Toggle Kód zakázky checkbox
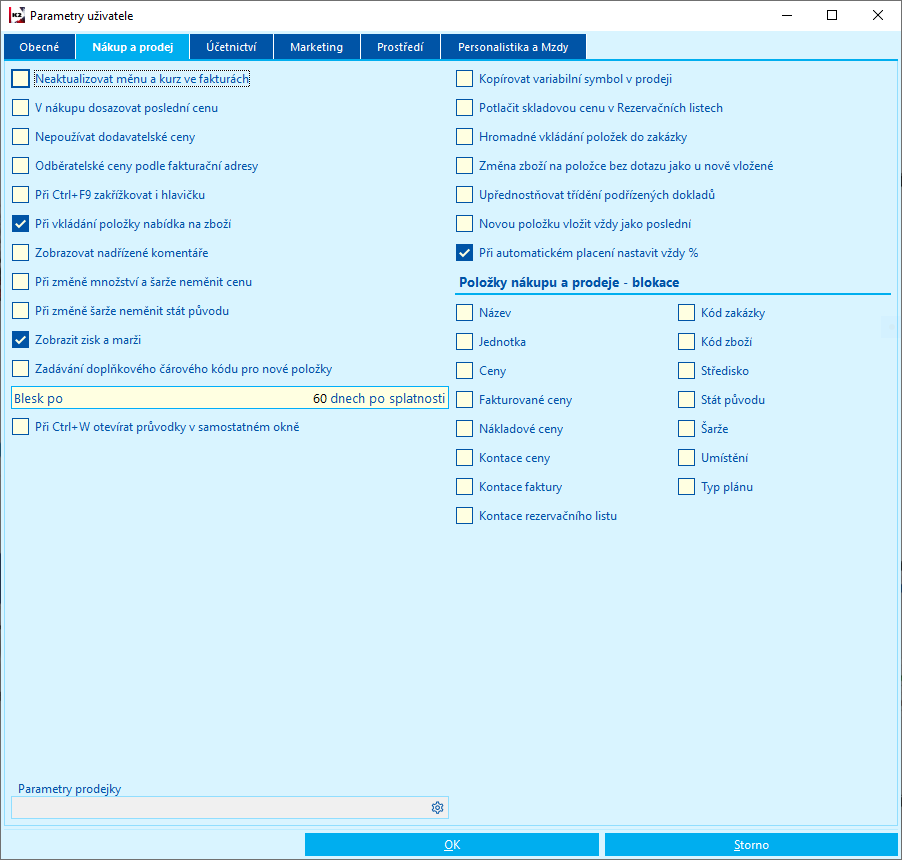This screenshot has width=902, height=860. (x=686, y=313)
